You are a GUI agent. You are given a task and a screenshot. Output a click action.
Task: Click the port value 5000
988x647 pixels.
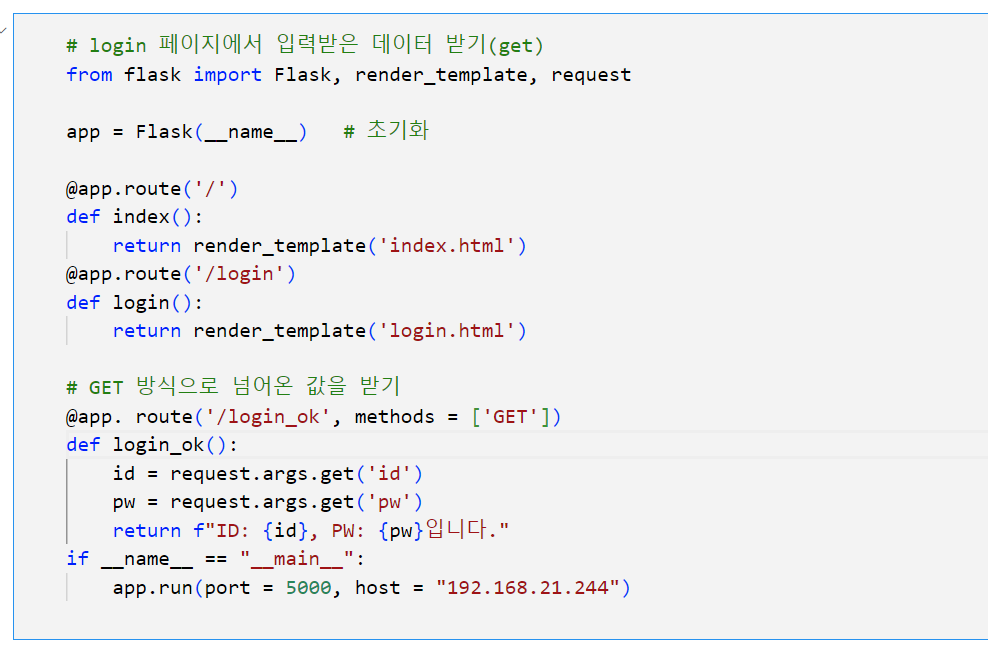[x=308, y=587]
